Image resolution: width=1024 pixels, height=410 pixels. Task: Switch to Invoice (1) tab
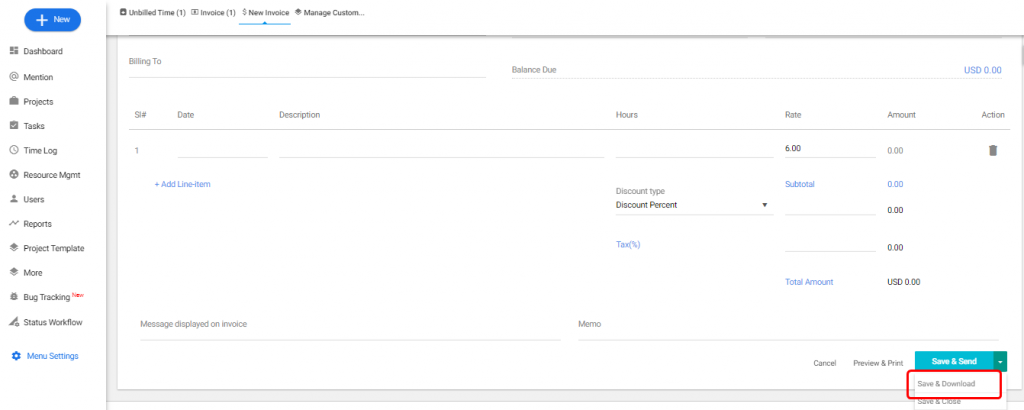coord(214,12)
